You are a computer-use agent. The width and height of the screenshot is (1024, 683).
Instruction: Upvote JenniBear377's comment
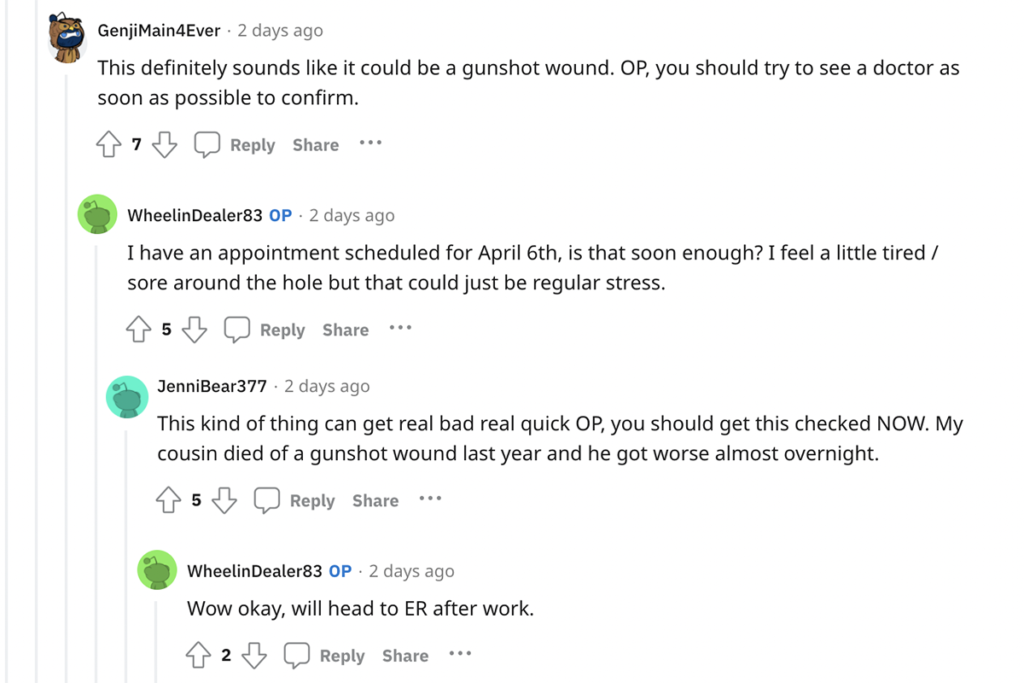pyautogui.click(x=168, y=500)
